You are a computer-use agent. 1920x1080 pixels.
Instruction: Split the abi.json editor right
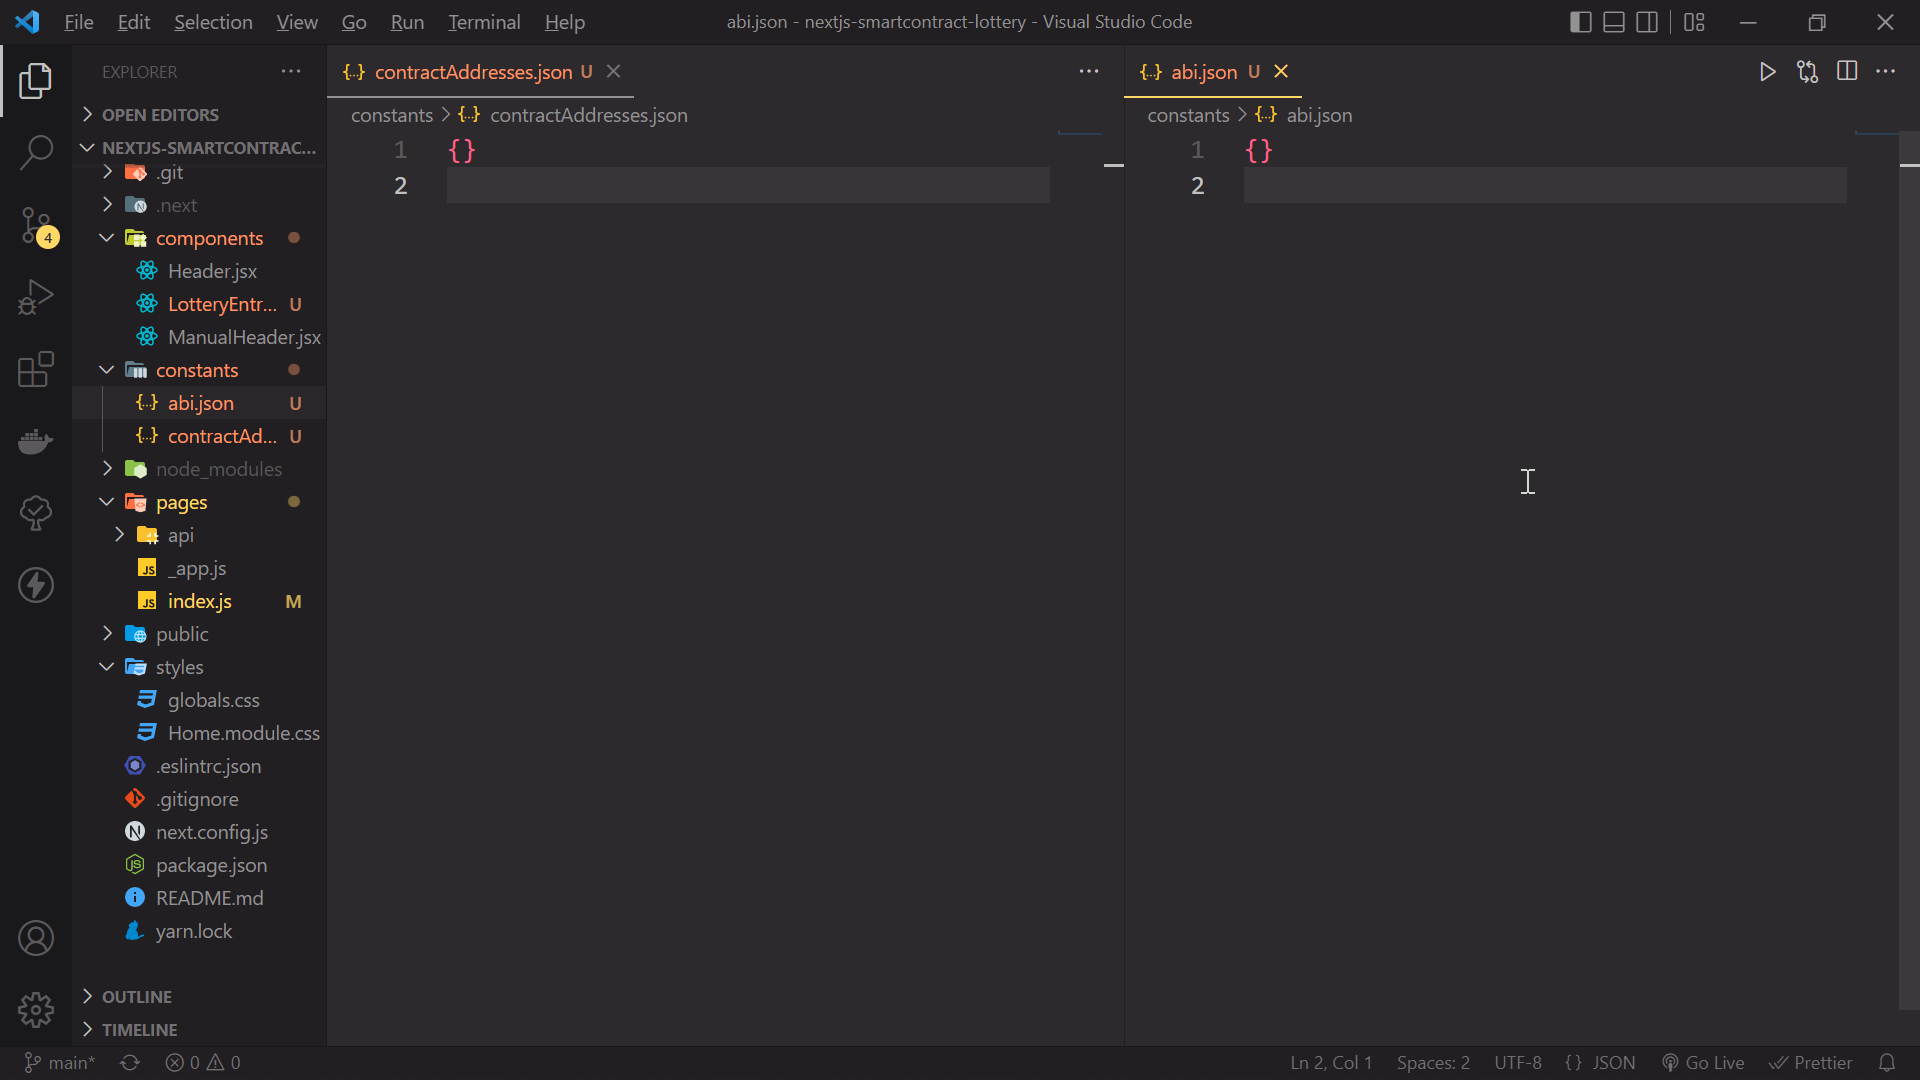(1847, 72)
